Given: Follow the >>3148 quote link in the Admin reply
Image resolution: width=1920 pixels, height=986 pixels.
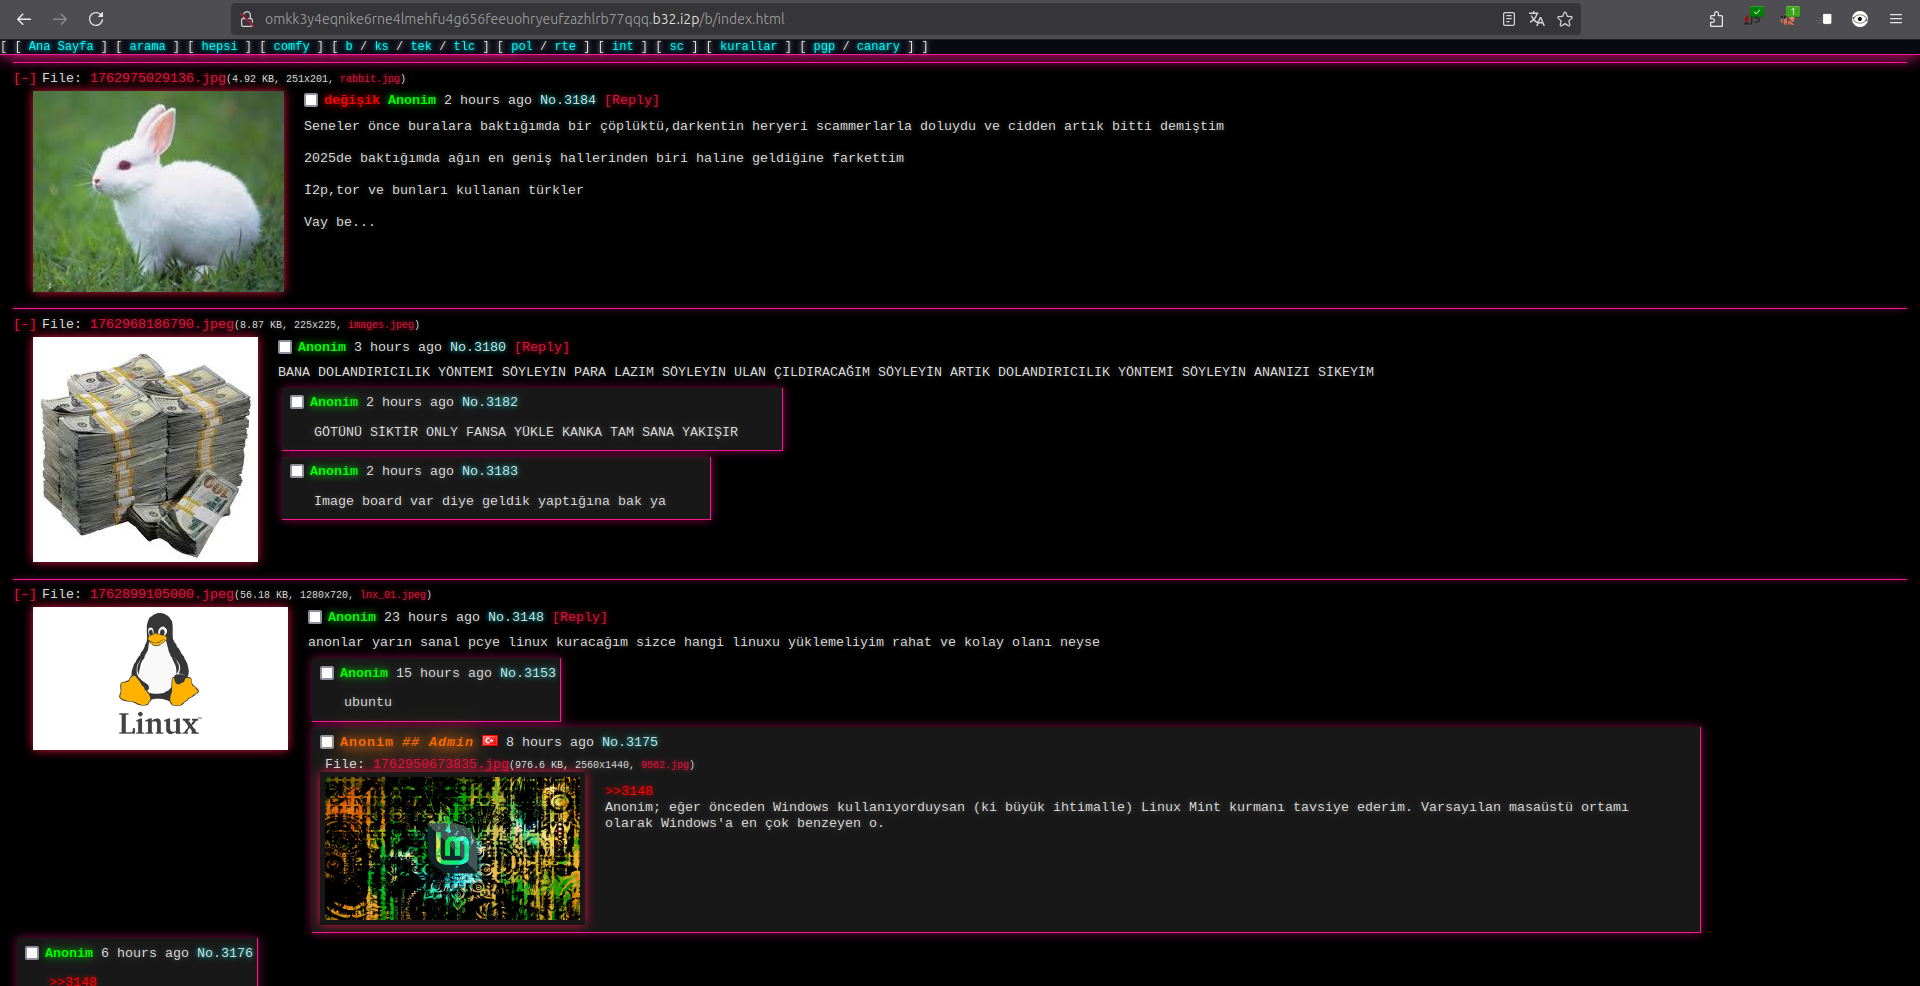Looking at the screenshot, I should [x=629, y=791].
